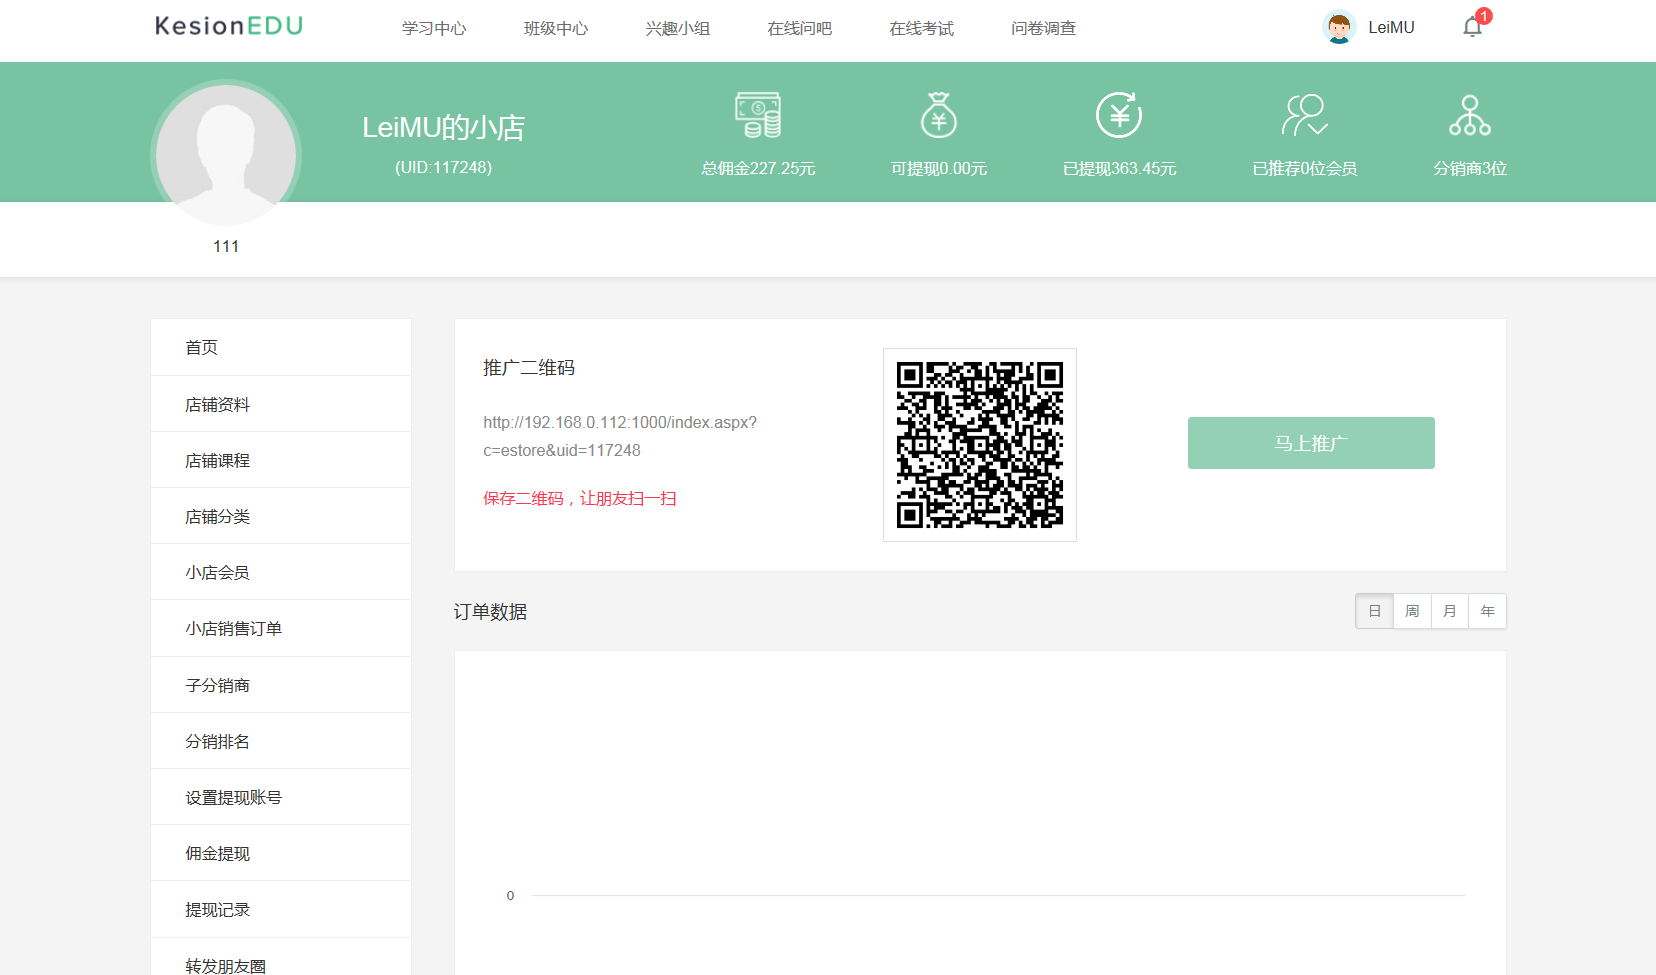Switch order data to 年 view
Screen dimensions: 1656x975
[1488, 611]
